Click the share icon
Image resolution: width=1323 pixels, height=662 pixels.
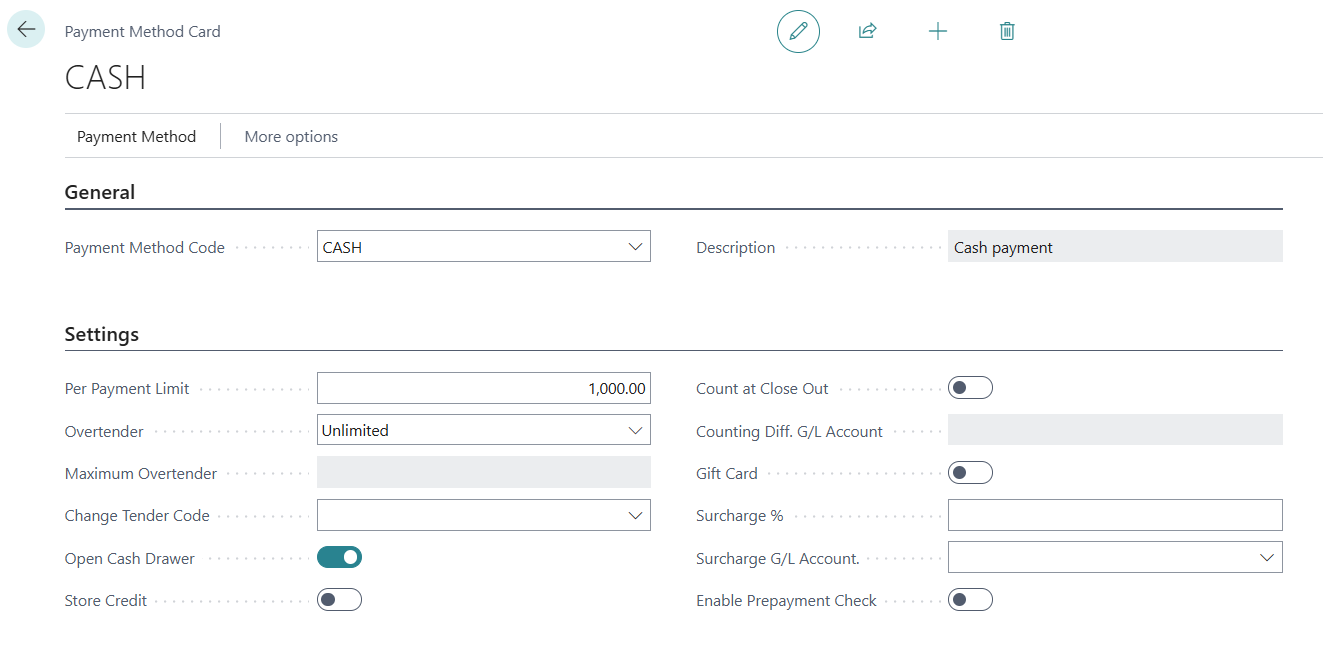(868, 31)
